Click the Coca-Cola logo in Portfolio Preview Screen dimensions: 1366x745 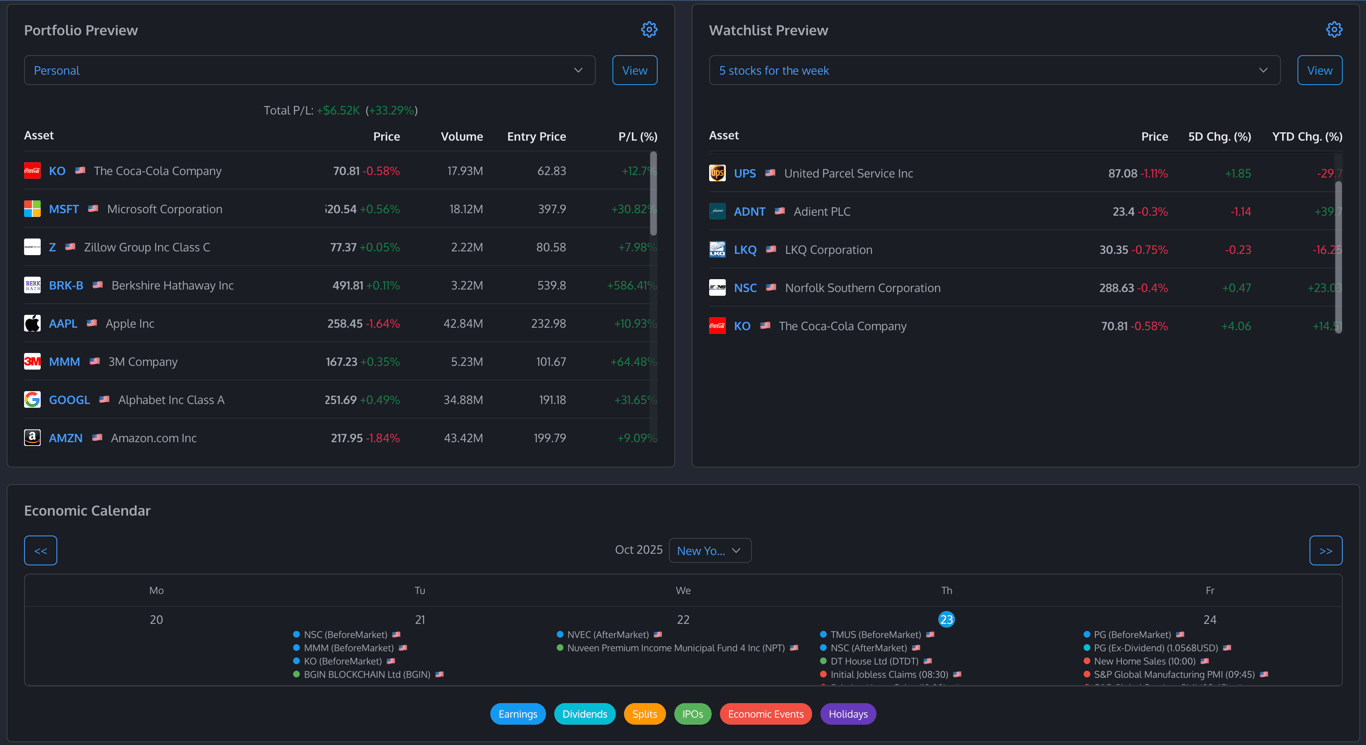pyautogui.click(x=32, y=171)
